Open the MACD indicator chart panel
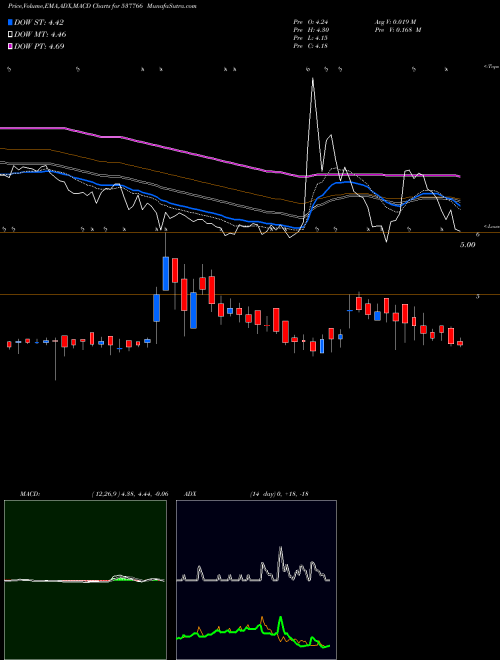 click(85, 580)
